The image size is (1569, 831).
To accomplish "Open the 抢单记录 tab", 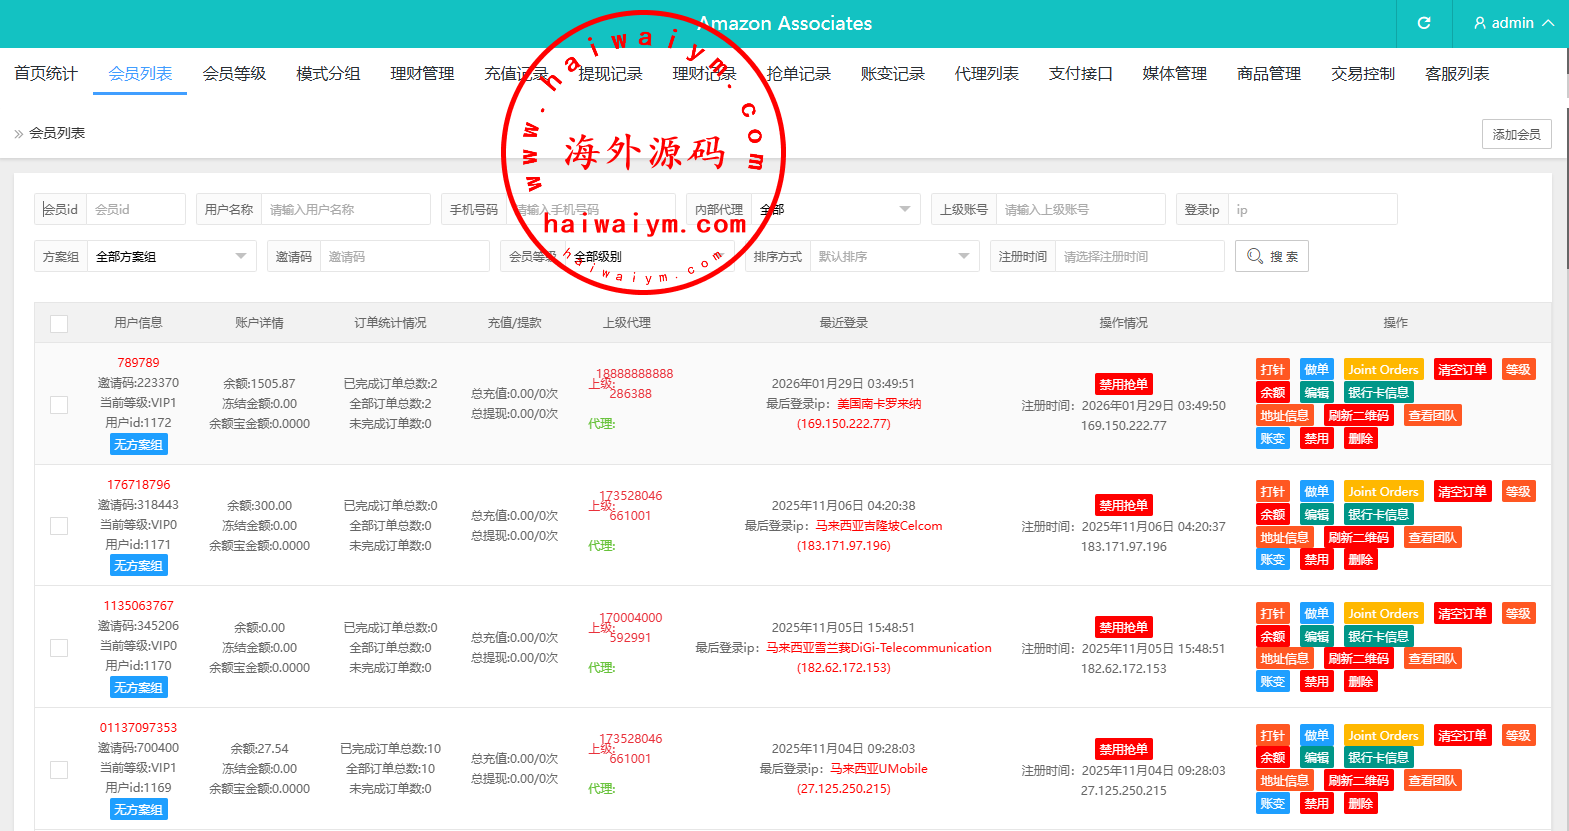I will tap(798, 74).
